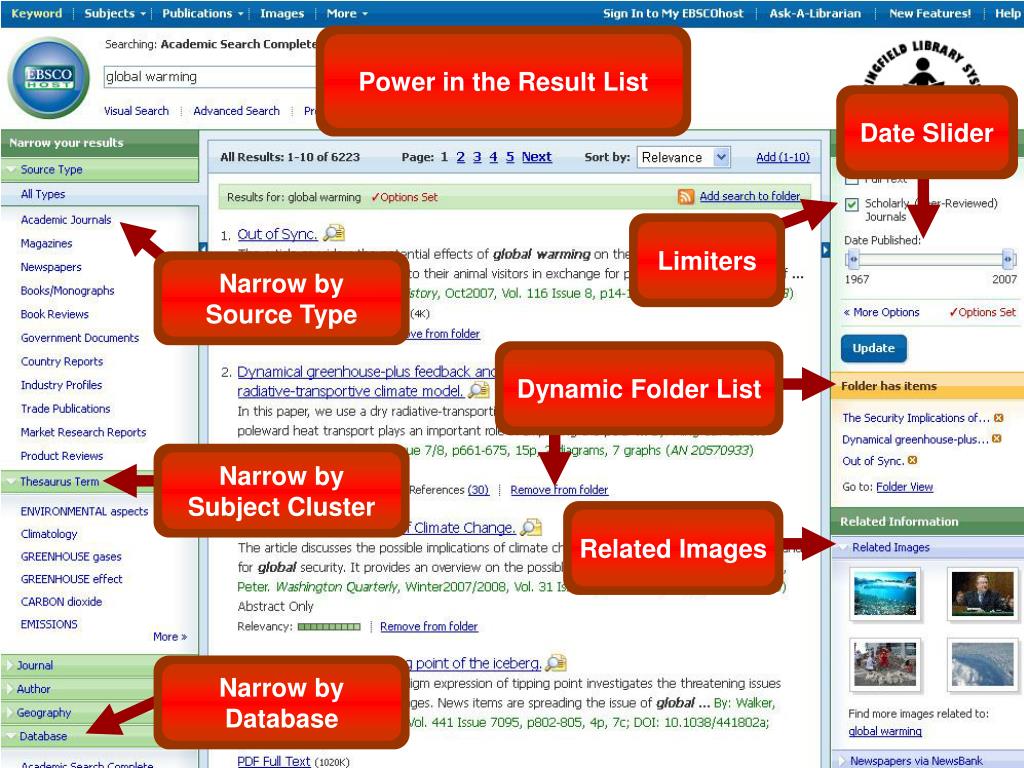
Task: Click the Update button
Action: point(873,348)
